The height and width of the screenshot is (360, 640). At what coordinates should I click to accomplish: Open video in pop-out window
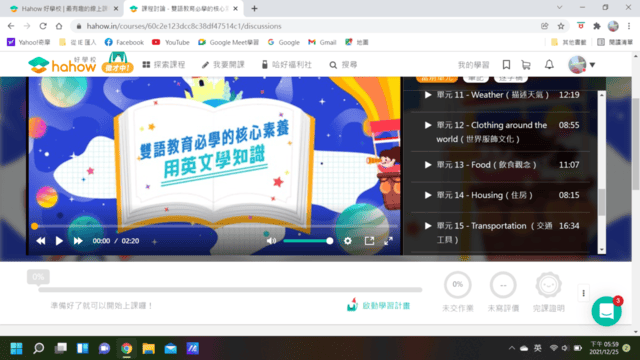369,241
